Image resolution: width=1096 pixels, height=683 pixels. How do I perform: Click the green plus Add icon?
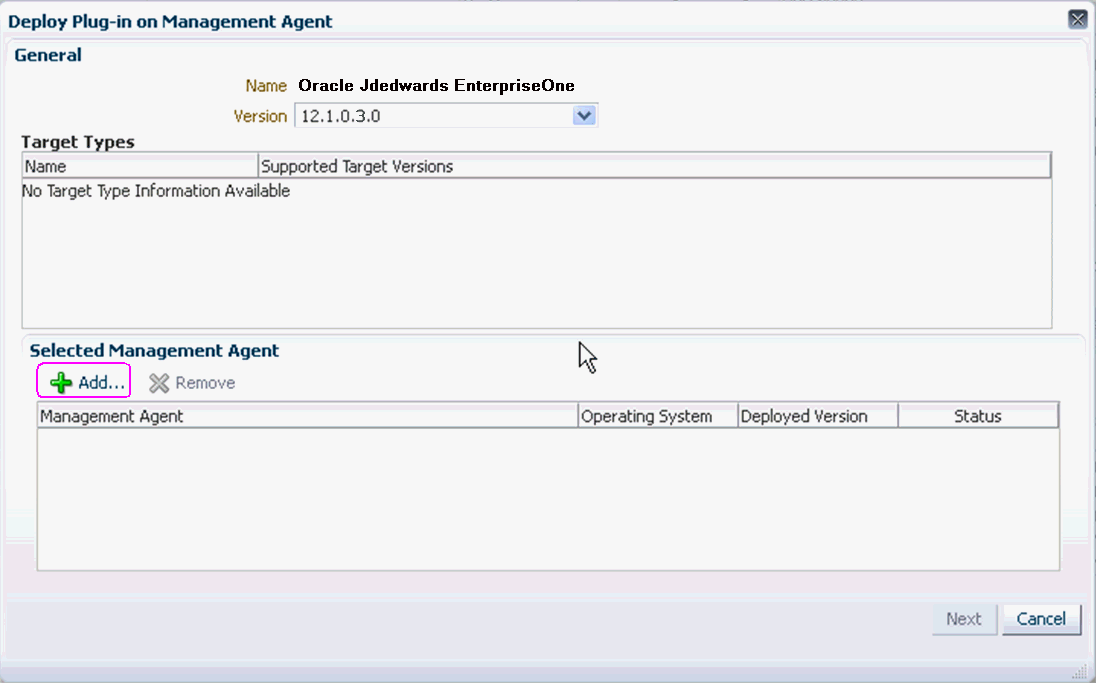click(x=62, y=382)
